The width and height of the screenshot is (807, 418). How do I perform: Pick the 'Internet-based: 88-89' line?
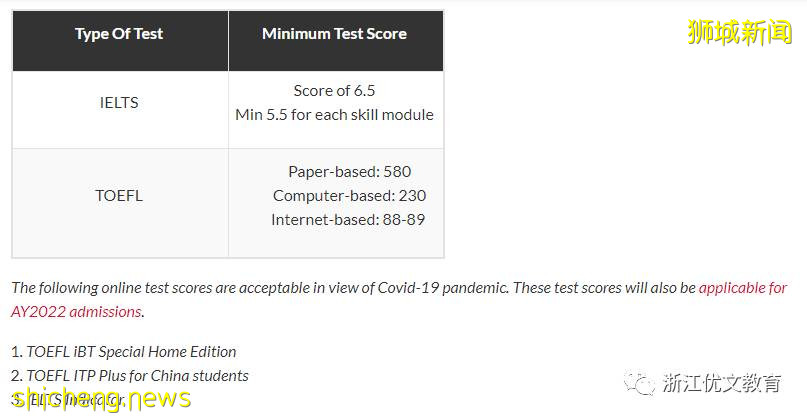click(x=348, y=219)
